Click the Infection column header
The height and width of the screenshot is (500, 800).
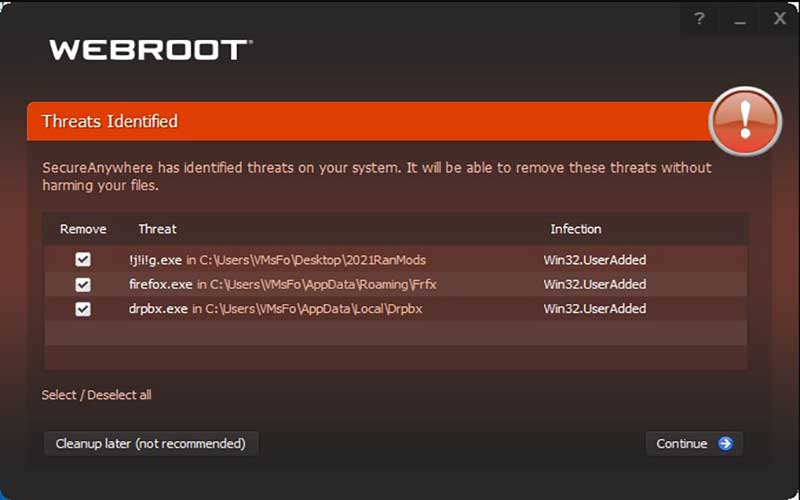coord(576,229)
